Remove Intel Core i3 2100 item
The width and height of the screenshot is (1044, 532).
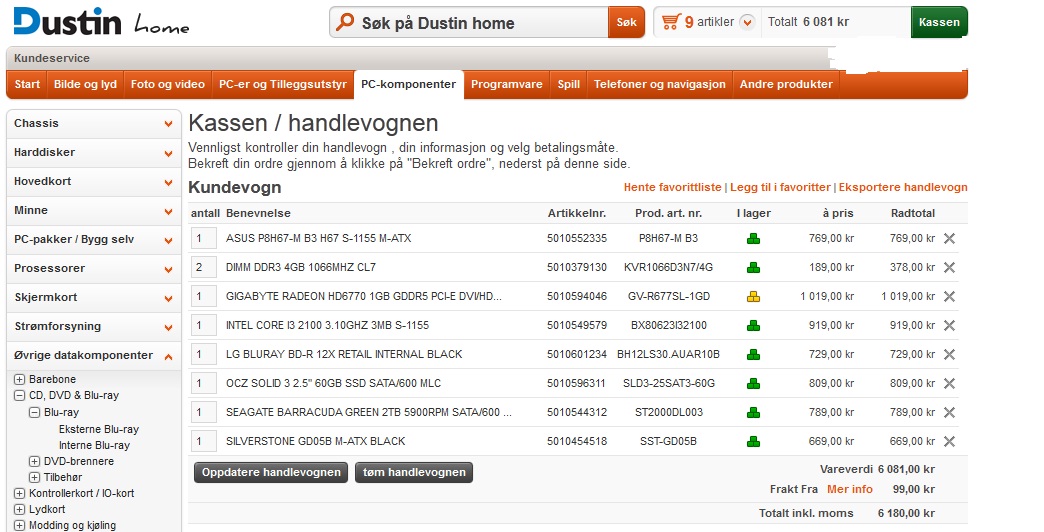949,326
